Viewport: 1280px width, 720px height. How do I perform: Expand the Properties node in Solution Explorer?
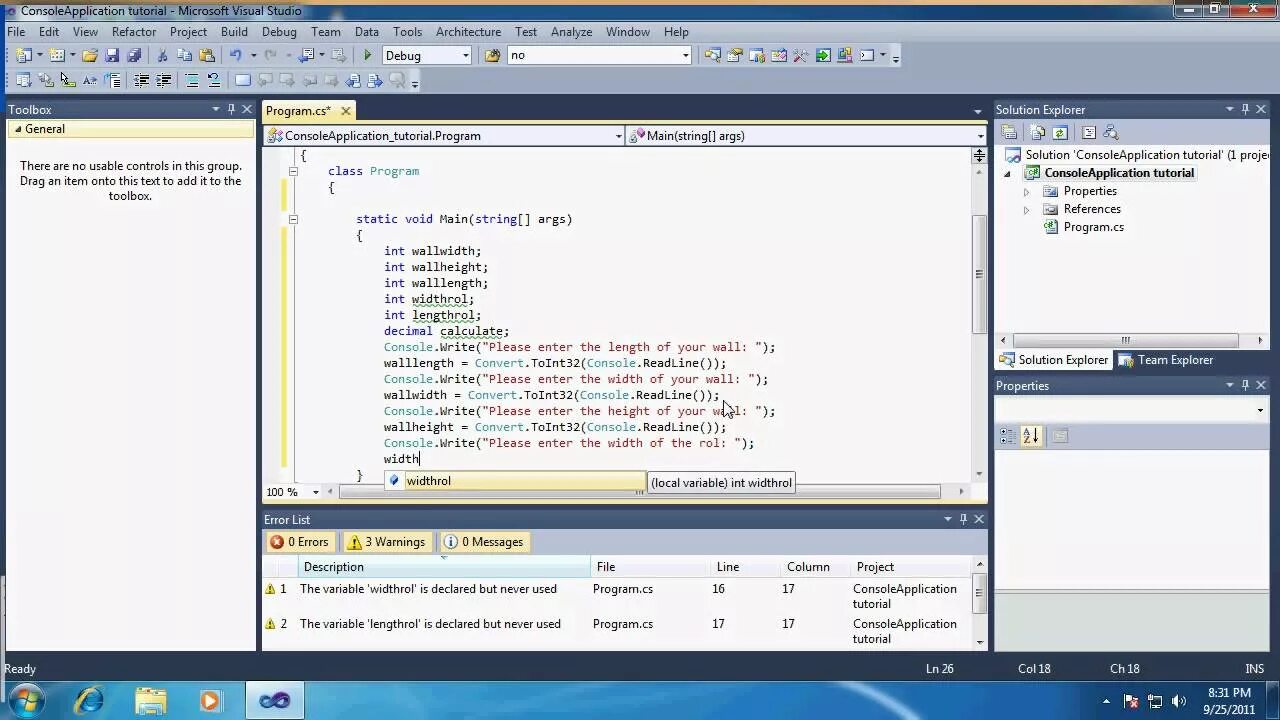pyautogui.click(x=1026, y=191)
